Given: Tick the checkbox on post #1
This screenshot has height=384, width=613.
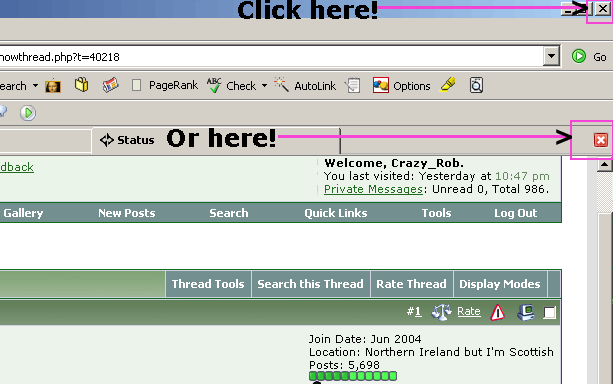Looking at the screenshot, I should pyautogui.click(x=549, y=313).
